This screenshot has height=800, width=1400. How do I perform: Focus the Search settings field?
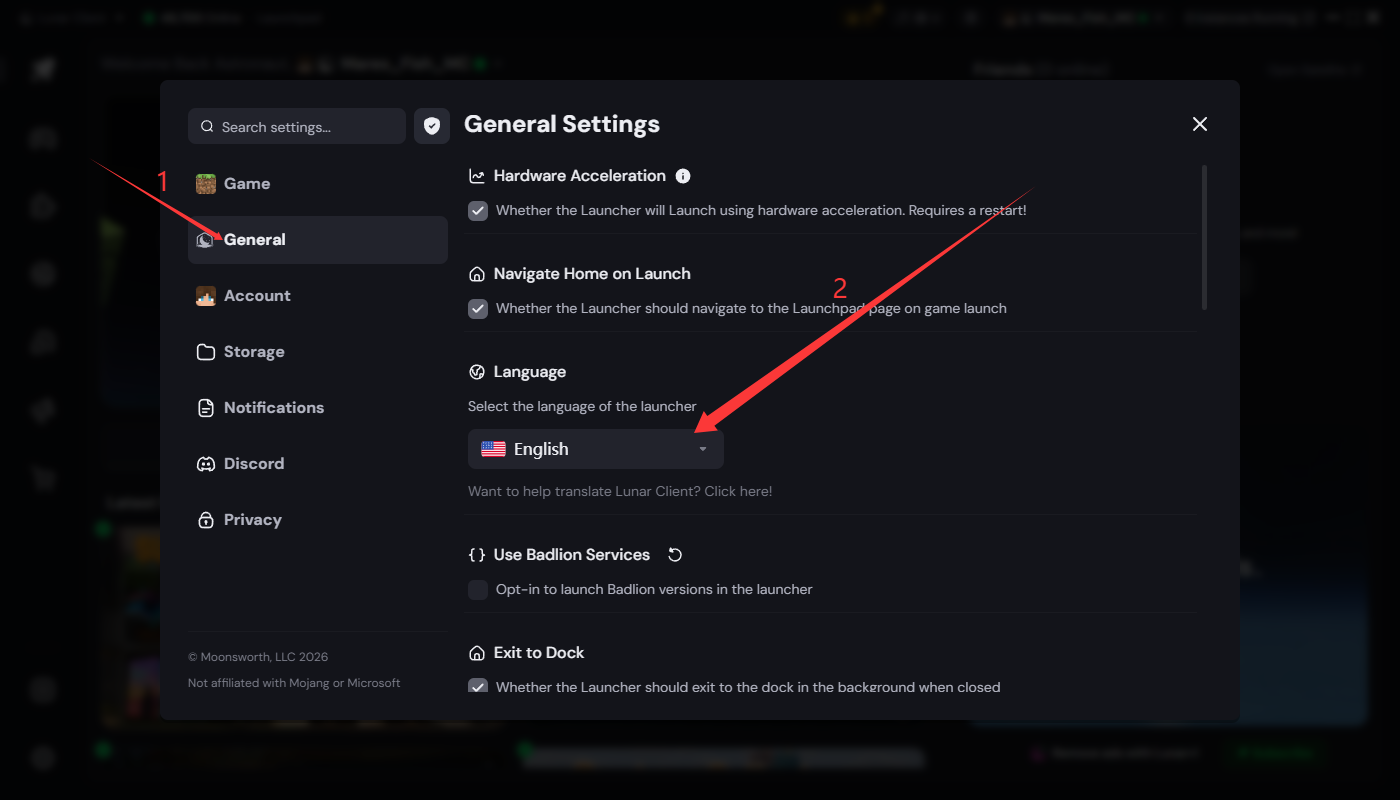coord(297,126)
